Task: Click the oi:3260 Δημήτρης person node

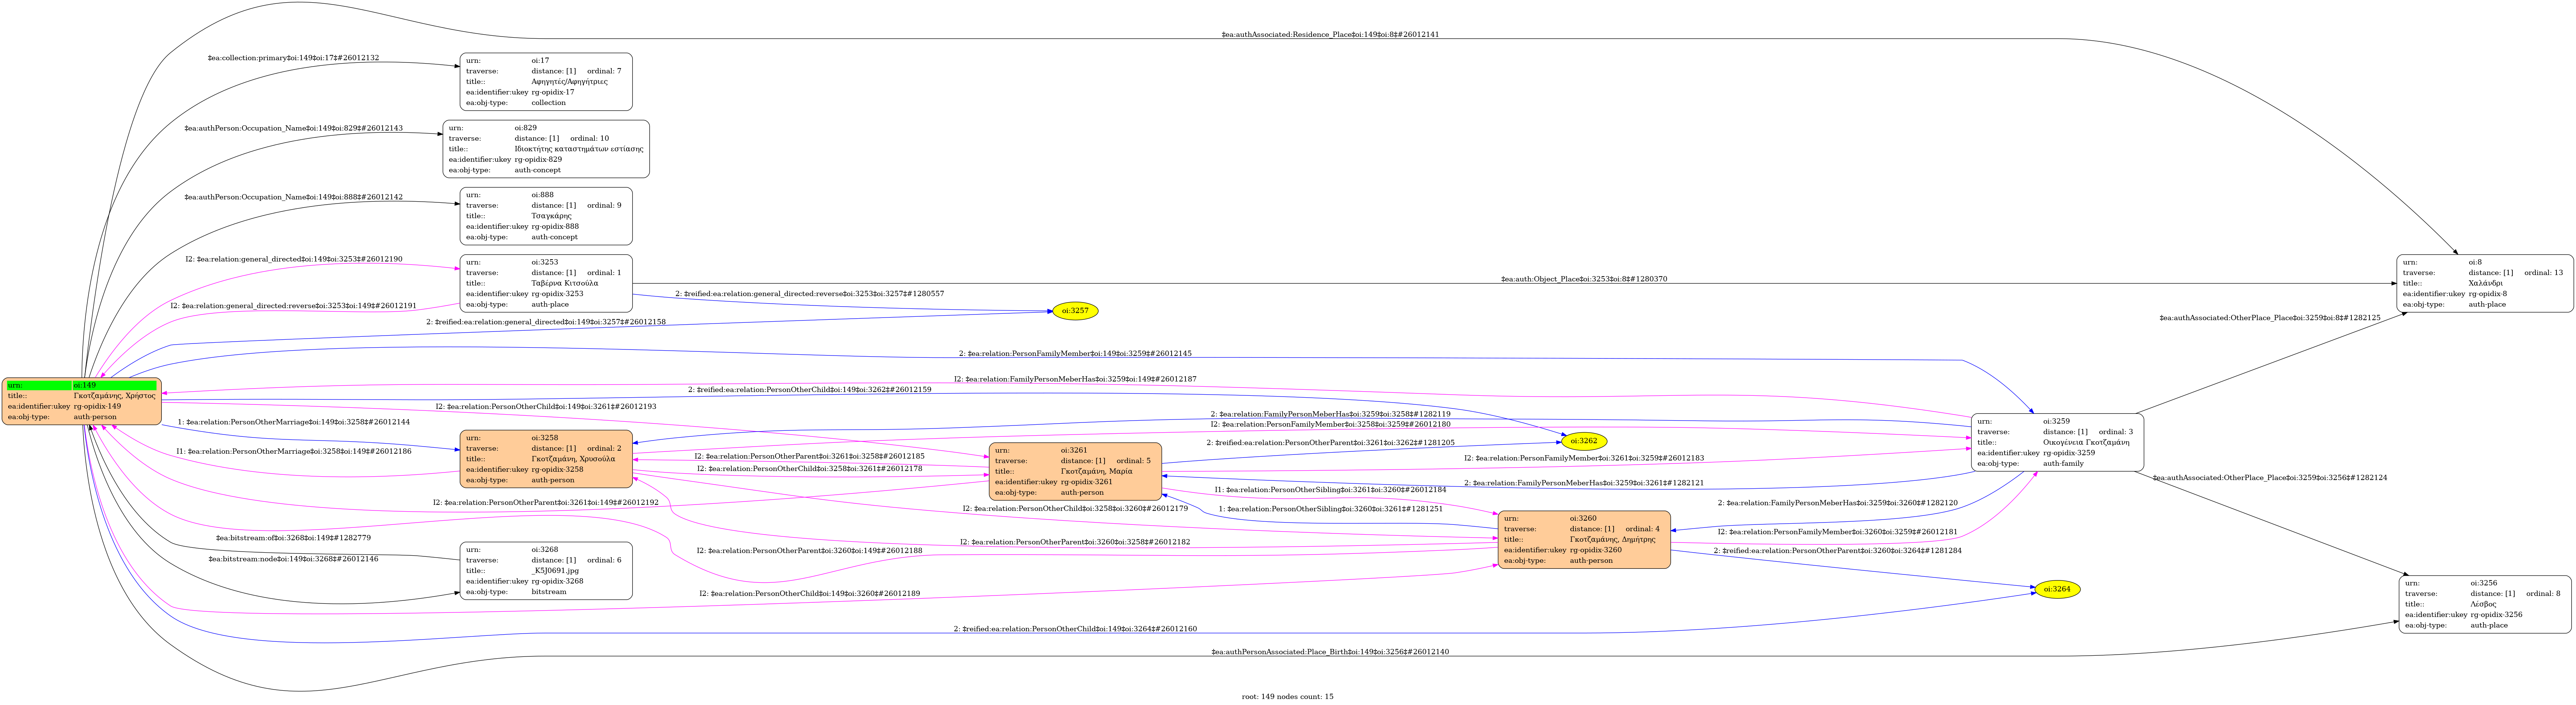Action: 1584,539
